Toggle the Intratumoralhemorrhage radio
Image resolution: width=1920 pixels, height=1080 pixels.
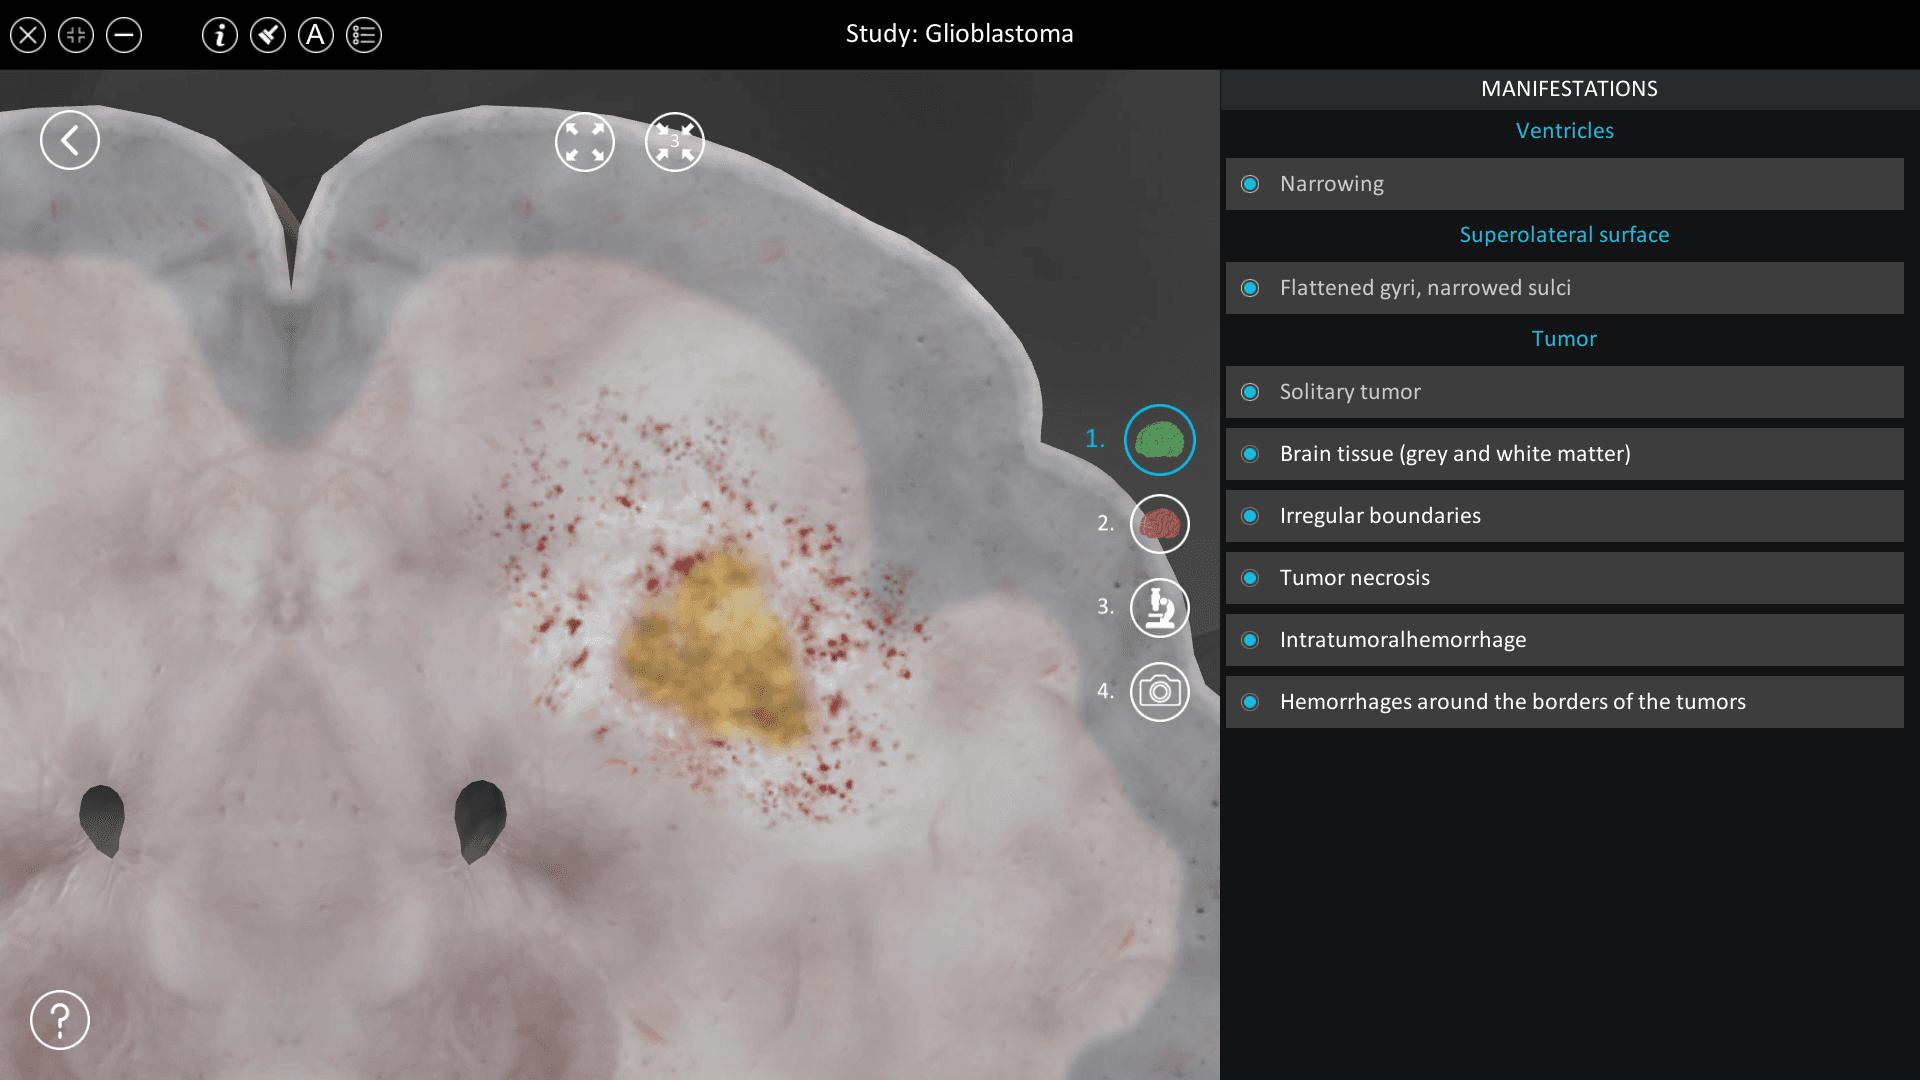[x=1250, y=640]
